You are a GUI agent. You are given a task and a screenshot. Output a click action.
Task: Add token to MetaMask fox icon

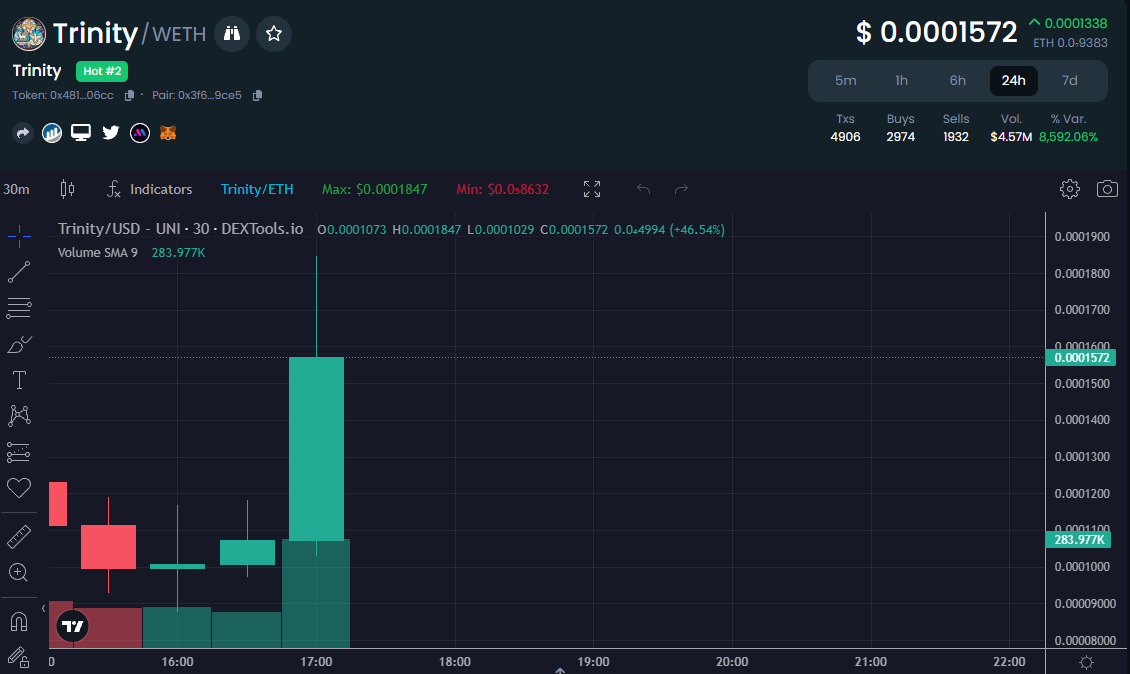coord(168,133)
